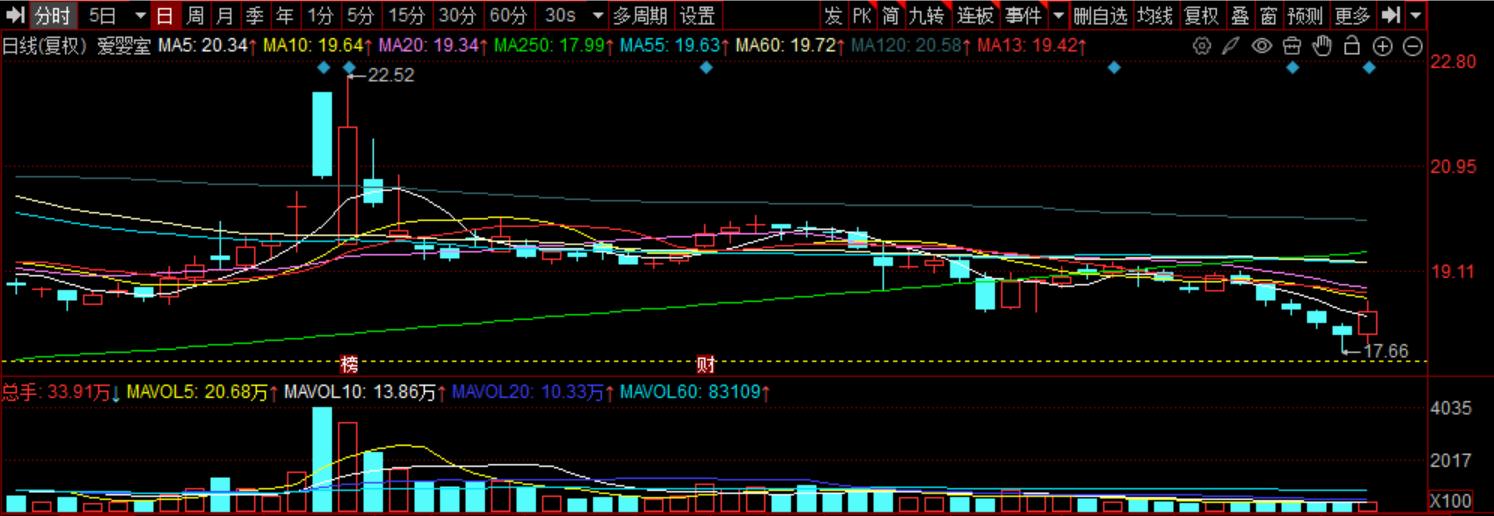Click the left collapse arrow icon beside 分时
1494x516 pixels.
(15, 16)
